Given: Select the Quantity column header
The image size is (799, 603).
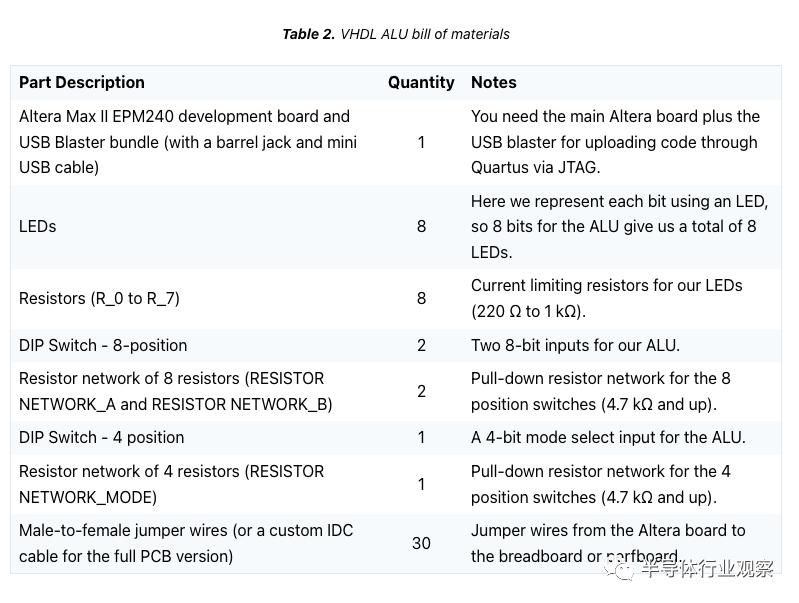Looking at the screenshot, I should click(421, 82).
